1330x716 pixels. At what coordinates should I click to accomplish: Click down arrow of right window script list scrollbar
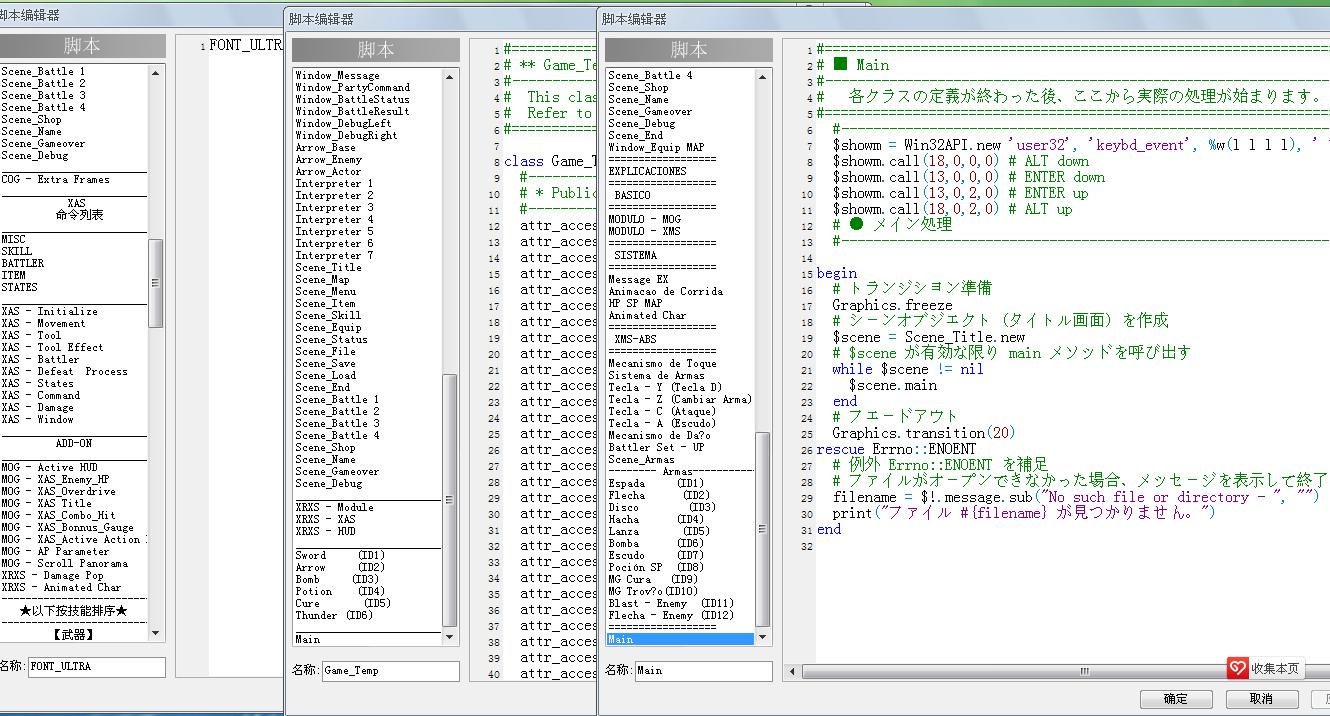(x=763, y=637)
